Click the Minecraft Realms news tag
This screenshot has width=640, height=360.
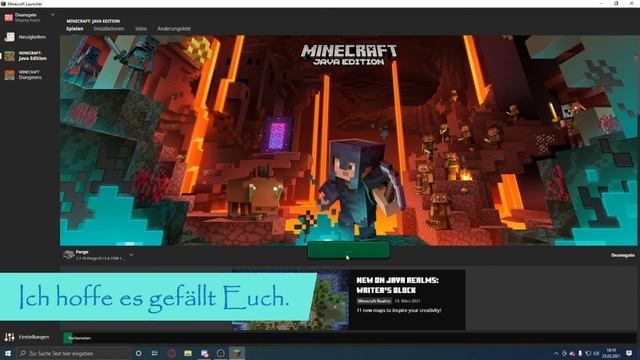coord(374,301)
